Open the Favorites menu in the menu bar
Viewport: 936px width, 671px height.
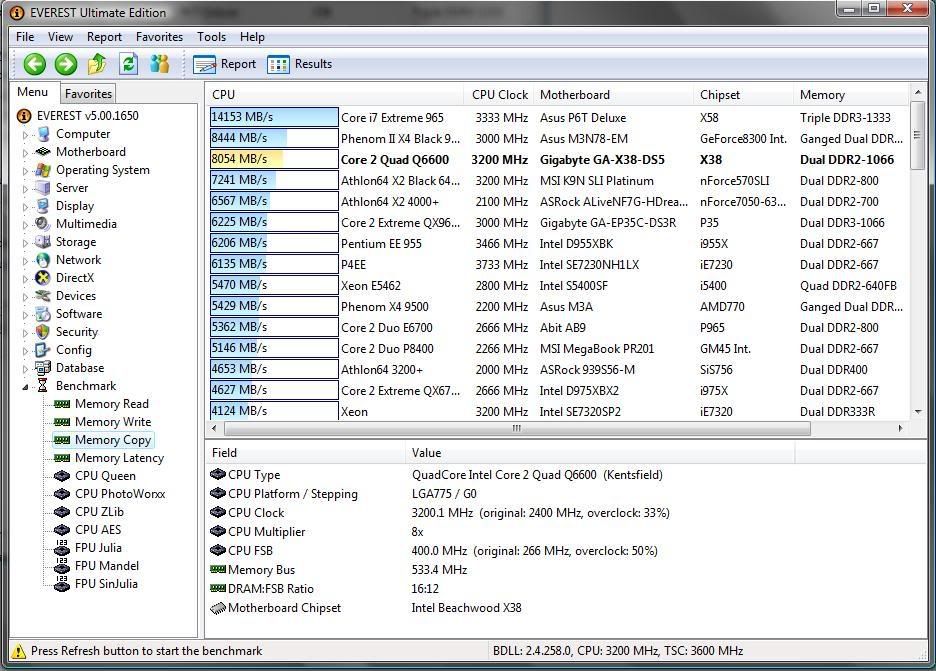159,37
